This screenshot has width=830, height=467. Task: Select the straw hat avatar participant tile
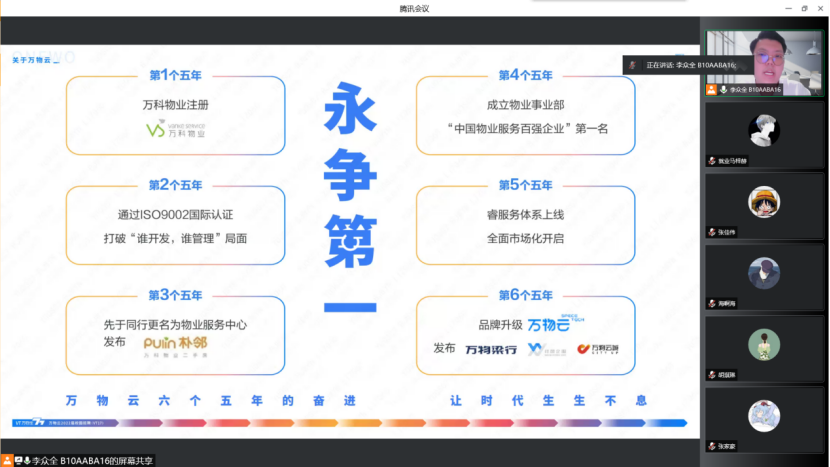[x=764, y=201]
